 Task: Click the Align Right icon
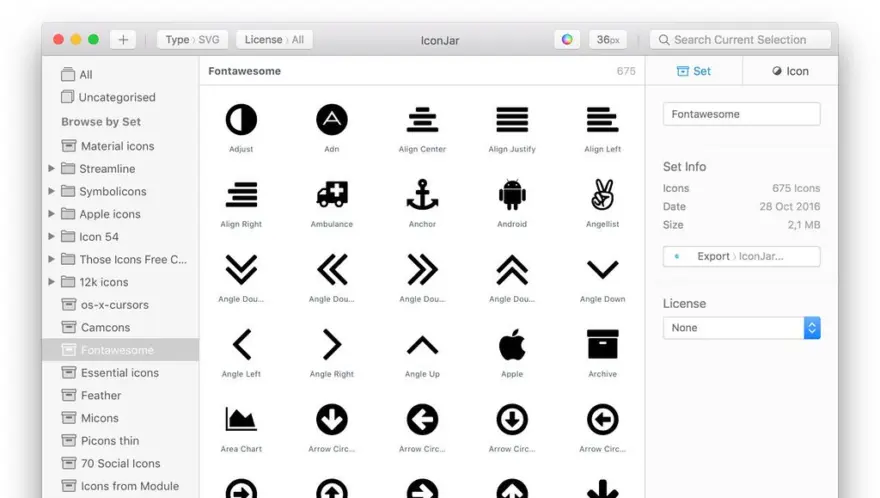pyautogui.click(x=241, y=195)
